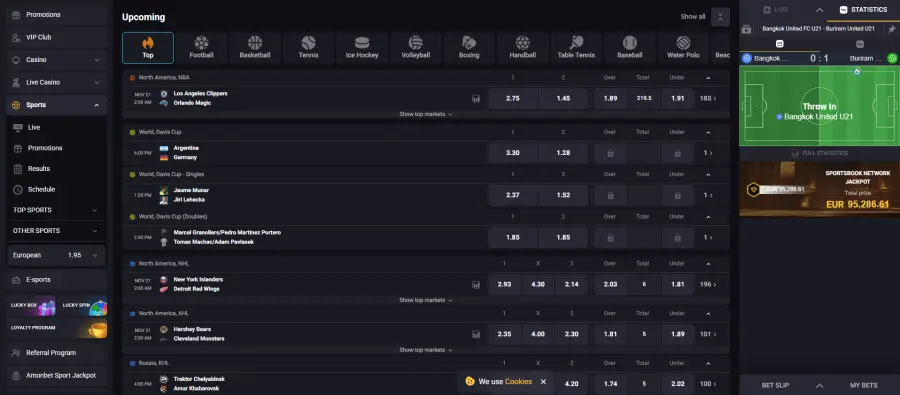Collapse the North America, AHL section
Screen dimensions: 900x395
pyautogui.click(x=708, y=313)
